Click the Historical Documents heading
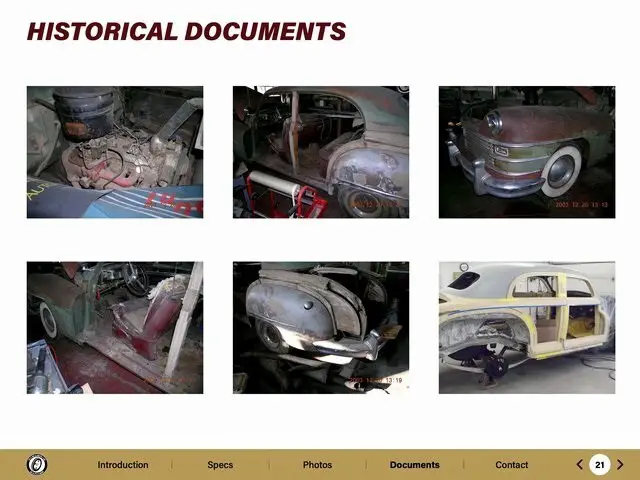This screenshot has height=480, width=640. (x=186, y=32)
